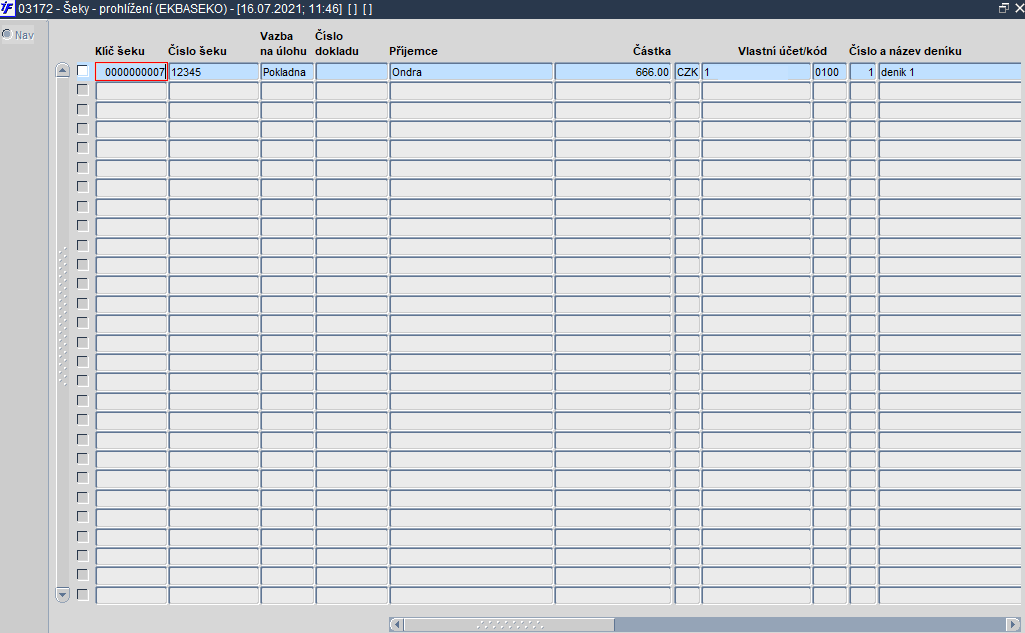Image resolution: width=1025 pixels, height=633 pixels.
Task: Select cheque number cell 12345
Action: 214,72
